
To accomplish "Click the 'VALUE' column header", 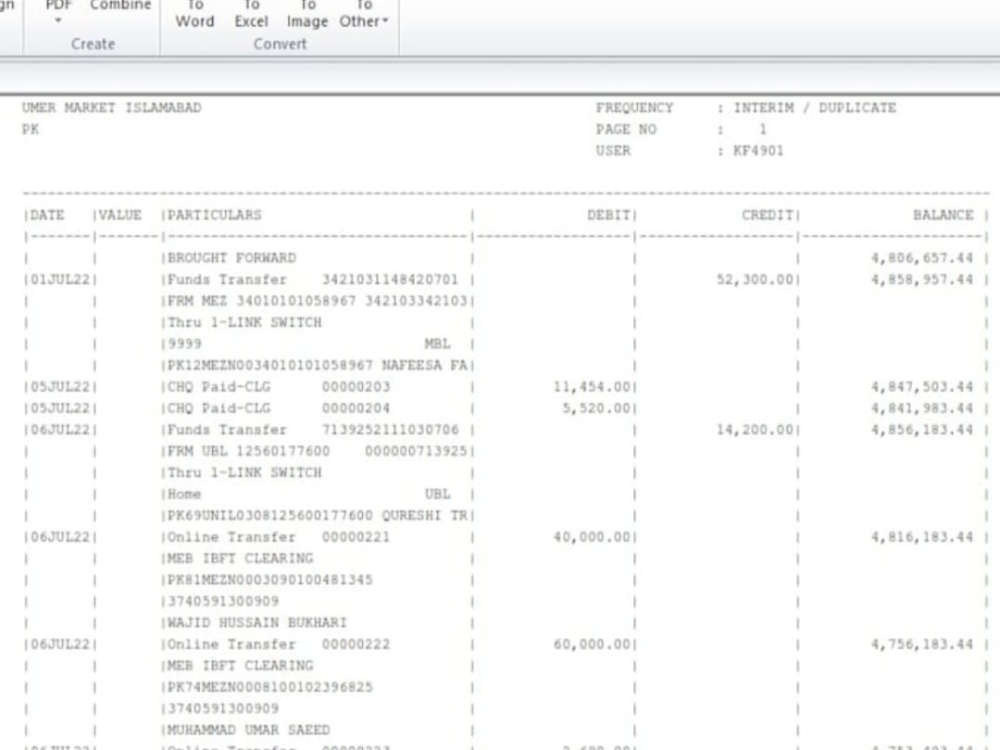I will click(121, 215).
